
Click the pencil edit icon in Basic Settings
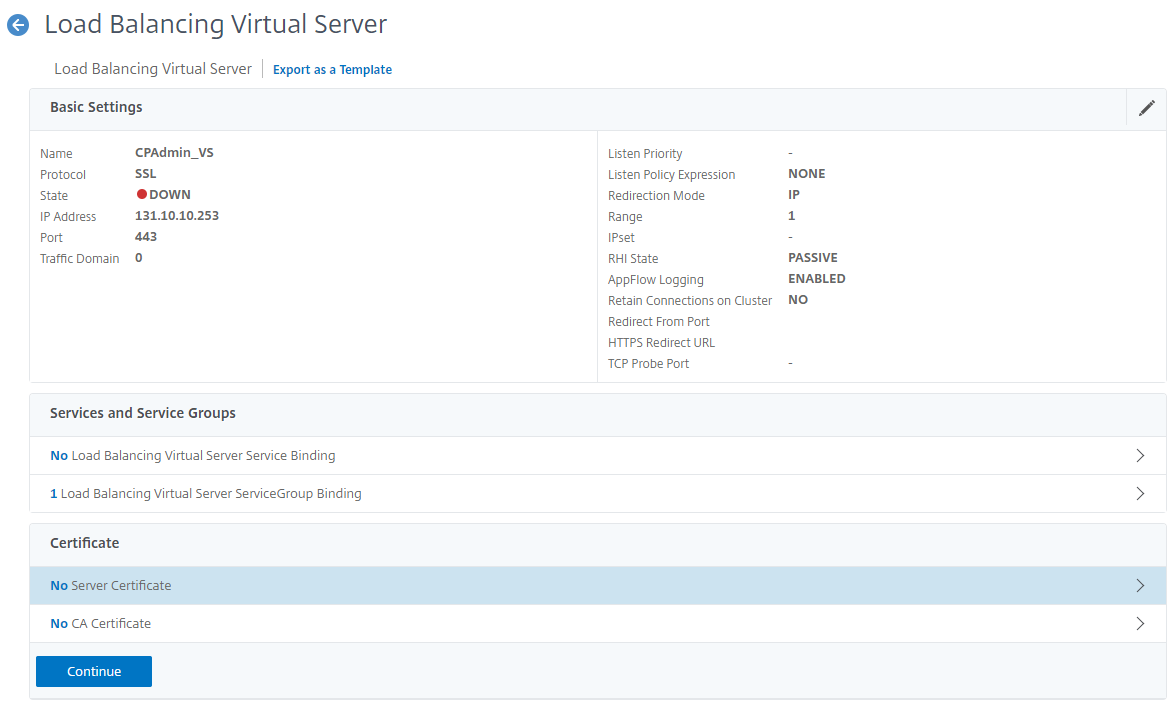[1146, 108]
